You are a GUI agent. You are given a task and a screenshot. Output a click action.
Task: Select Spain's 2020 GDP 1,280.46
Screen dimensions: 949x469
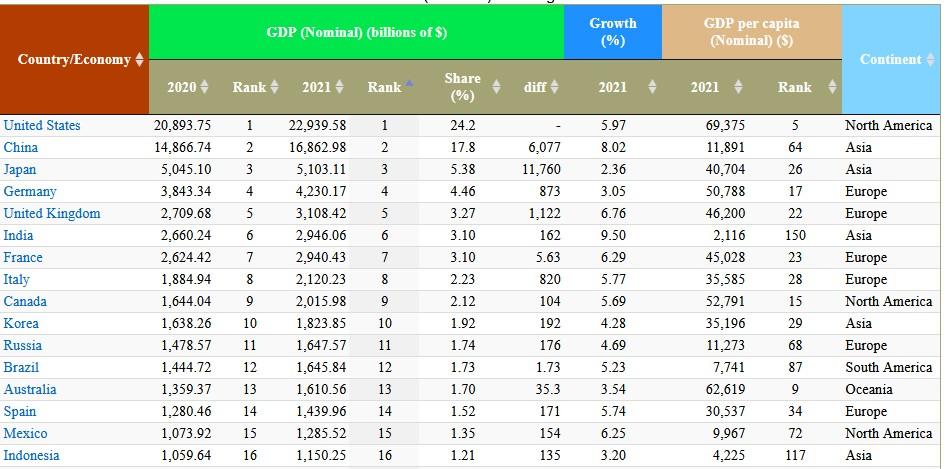pos(186,411)
